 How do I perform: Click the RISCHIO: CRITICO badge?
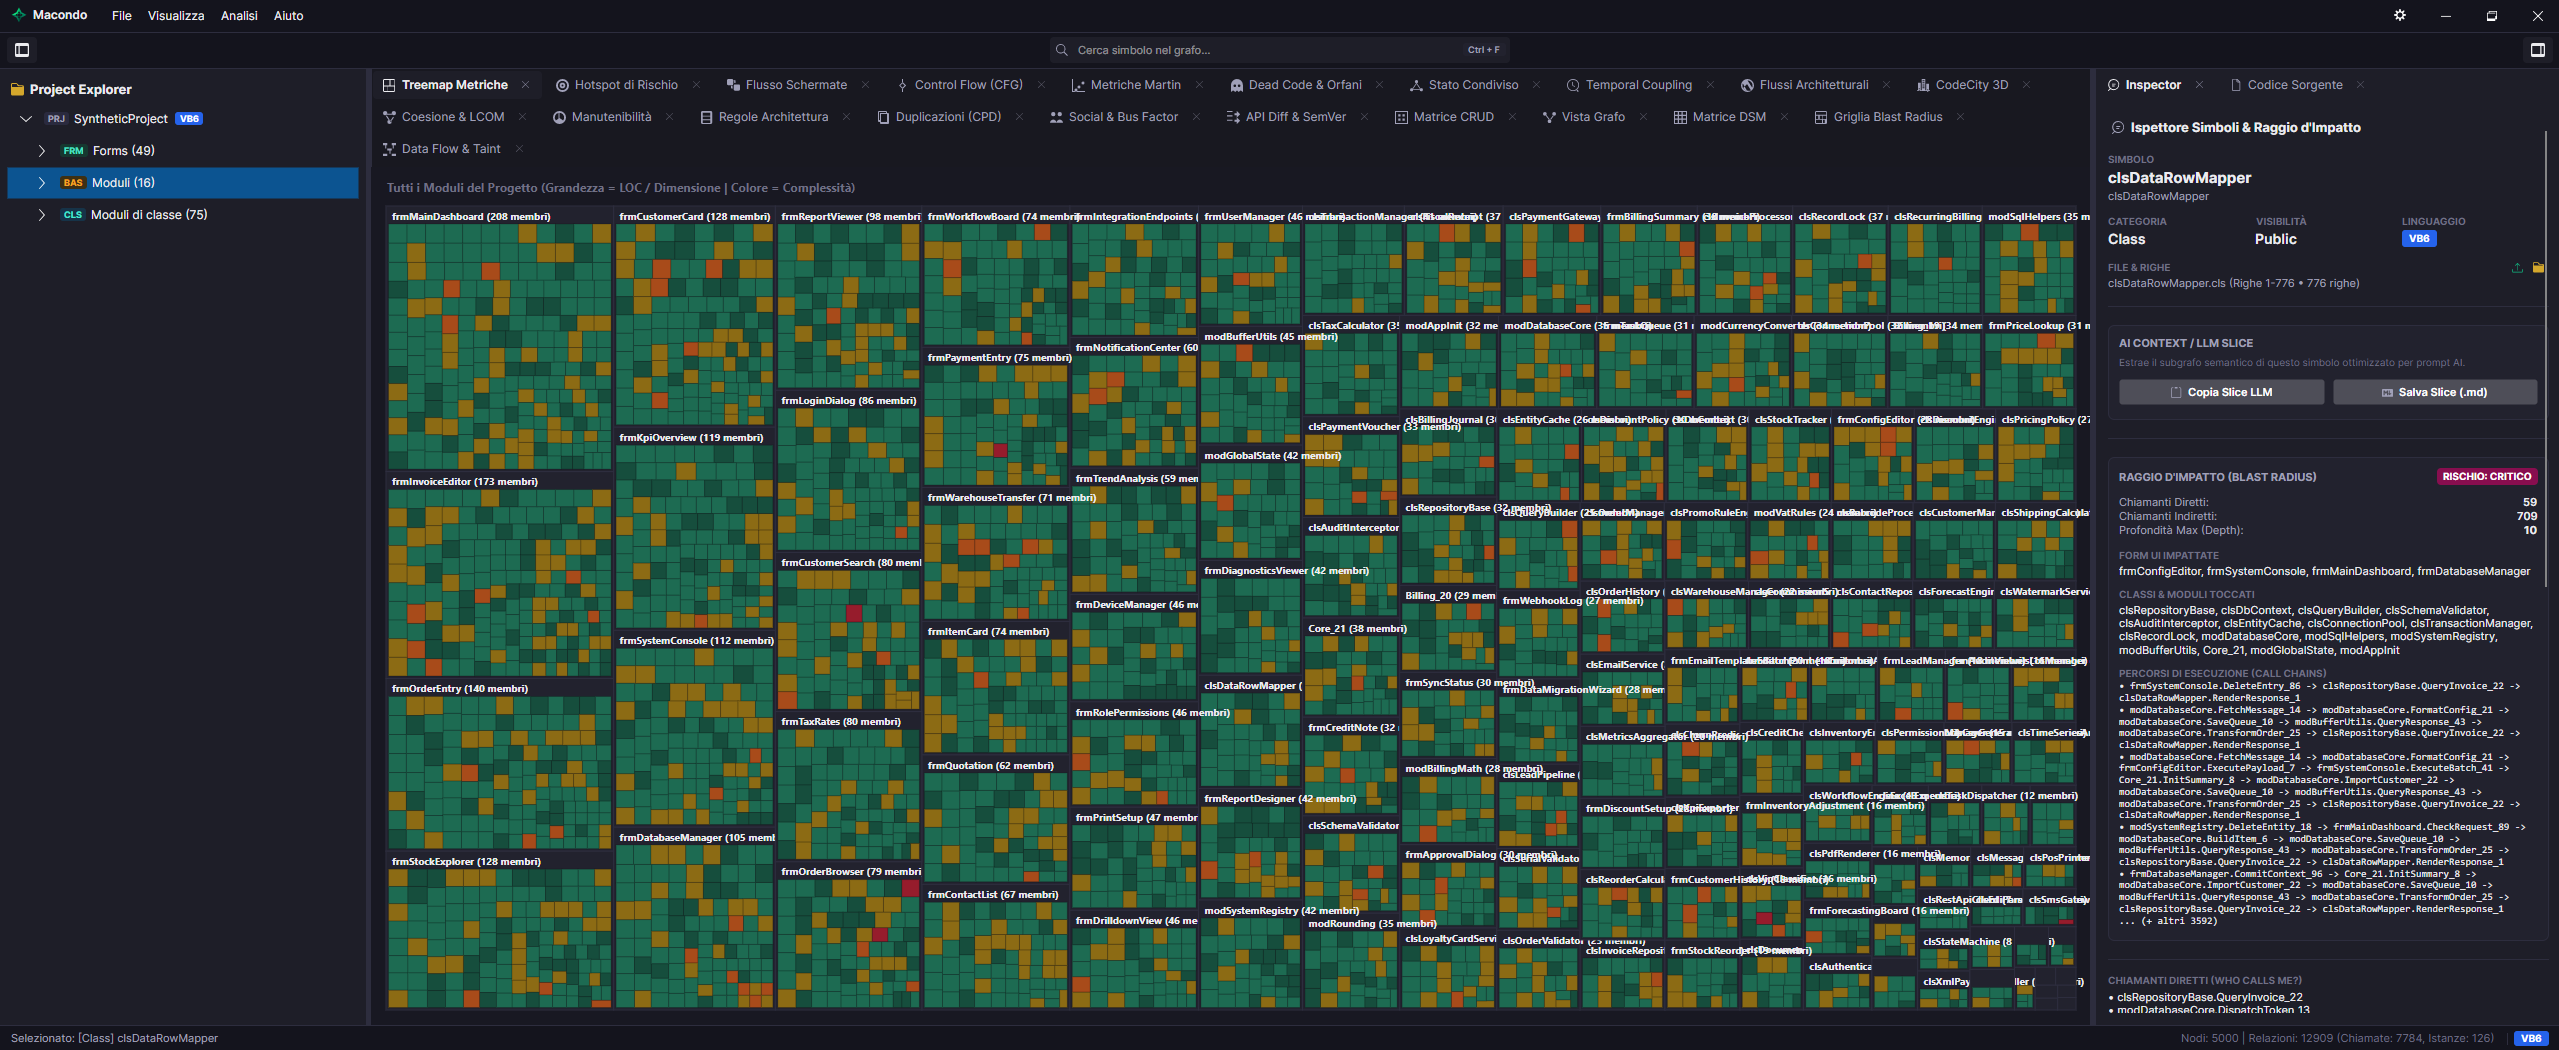coord(2486,477)
